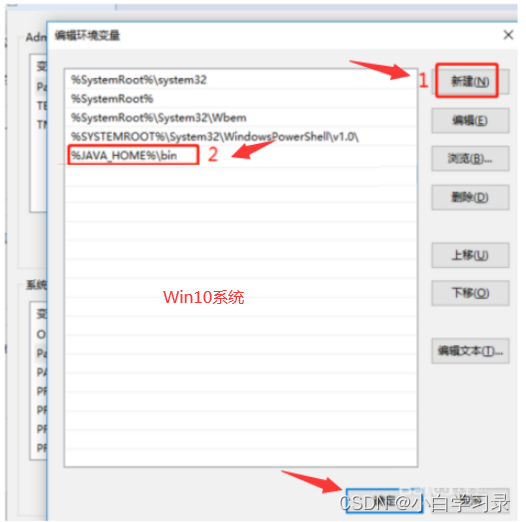The image size is (526, 522).
Task: Select the %SystemRoot%\system32 entry
Action: pos(241,80)
